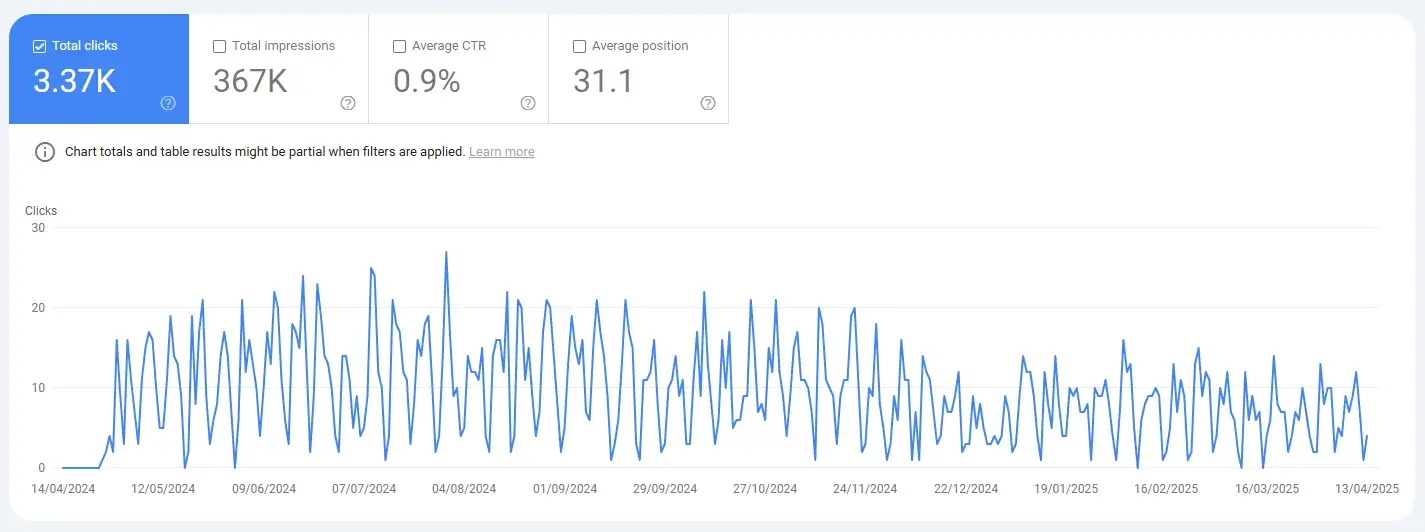Screen dimensions: 1425x532
Task: Click the Clicks y-axis title
Action: pyautogui.click(x=41, y=211)
